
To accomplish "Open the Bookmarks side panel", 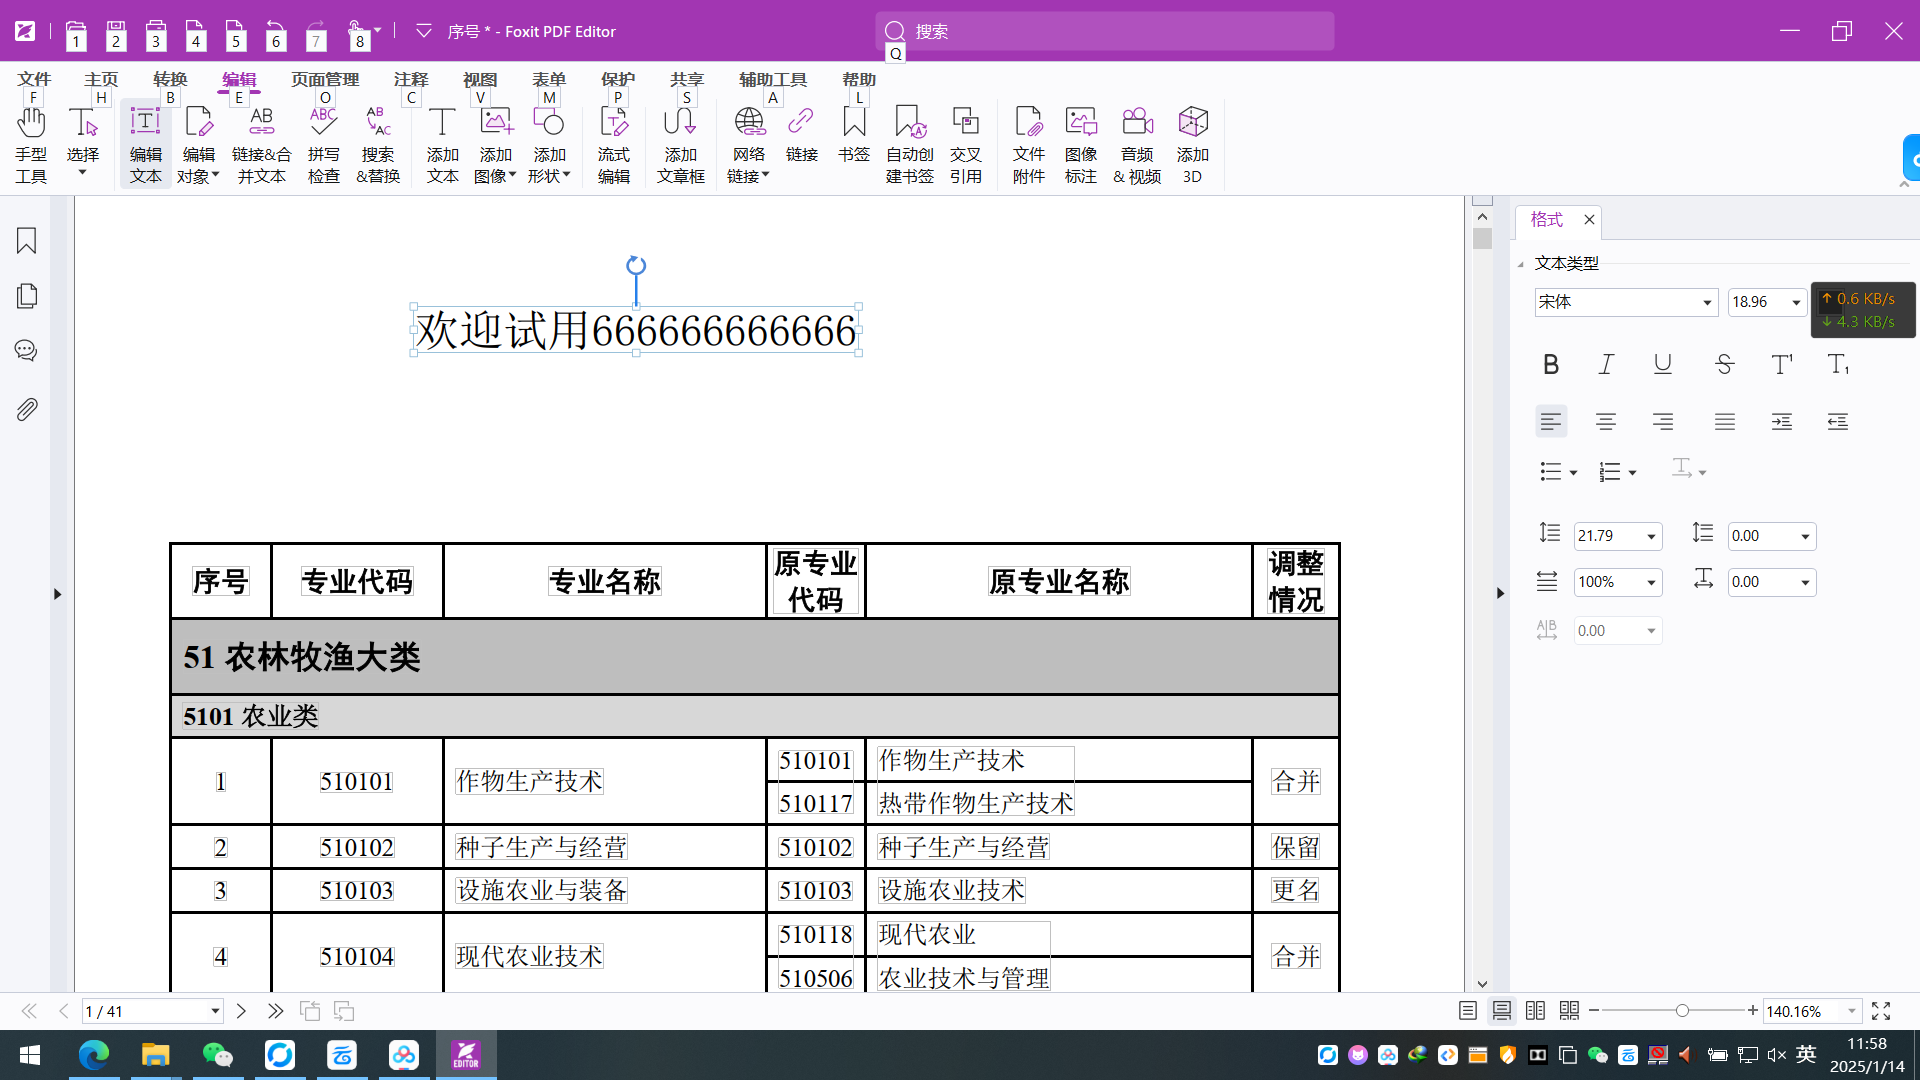I will (x=27, y=241).
